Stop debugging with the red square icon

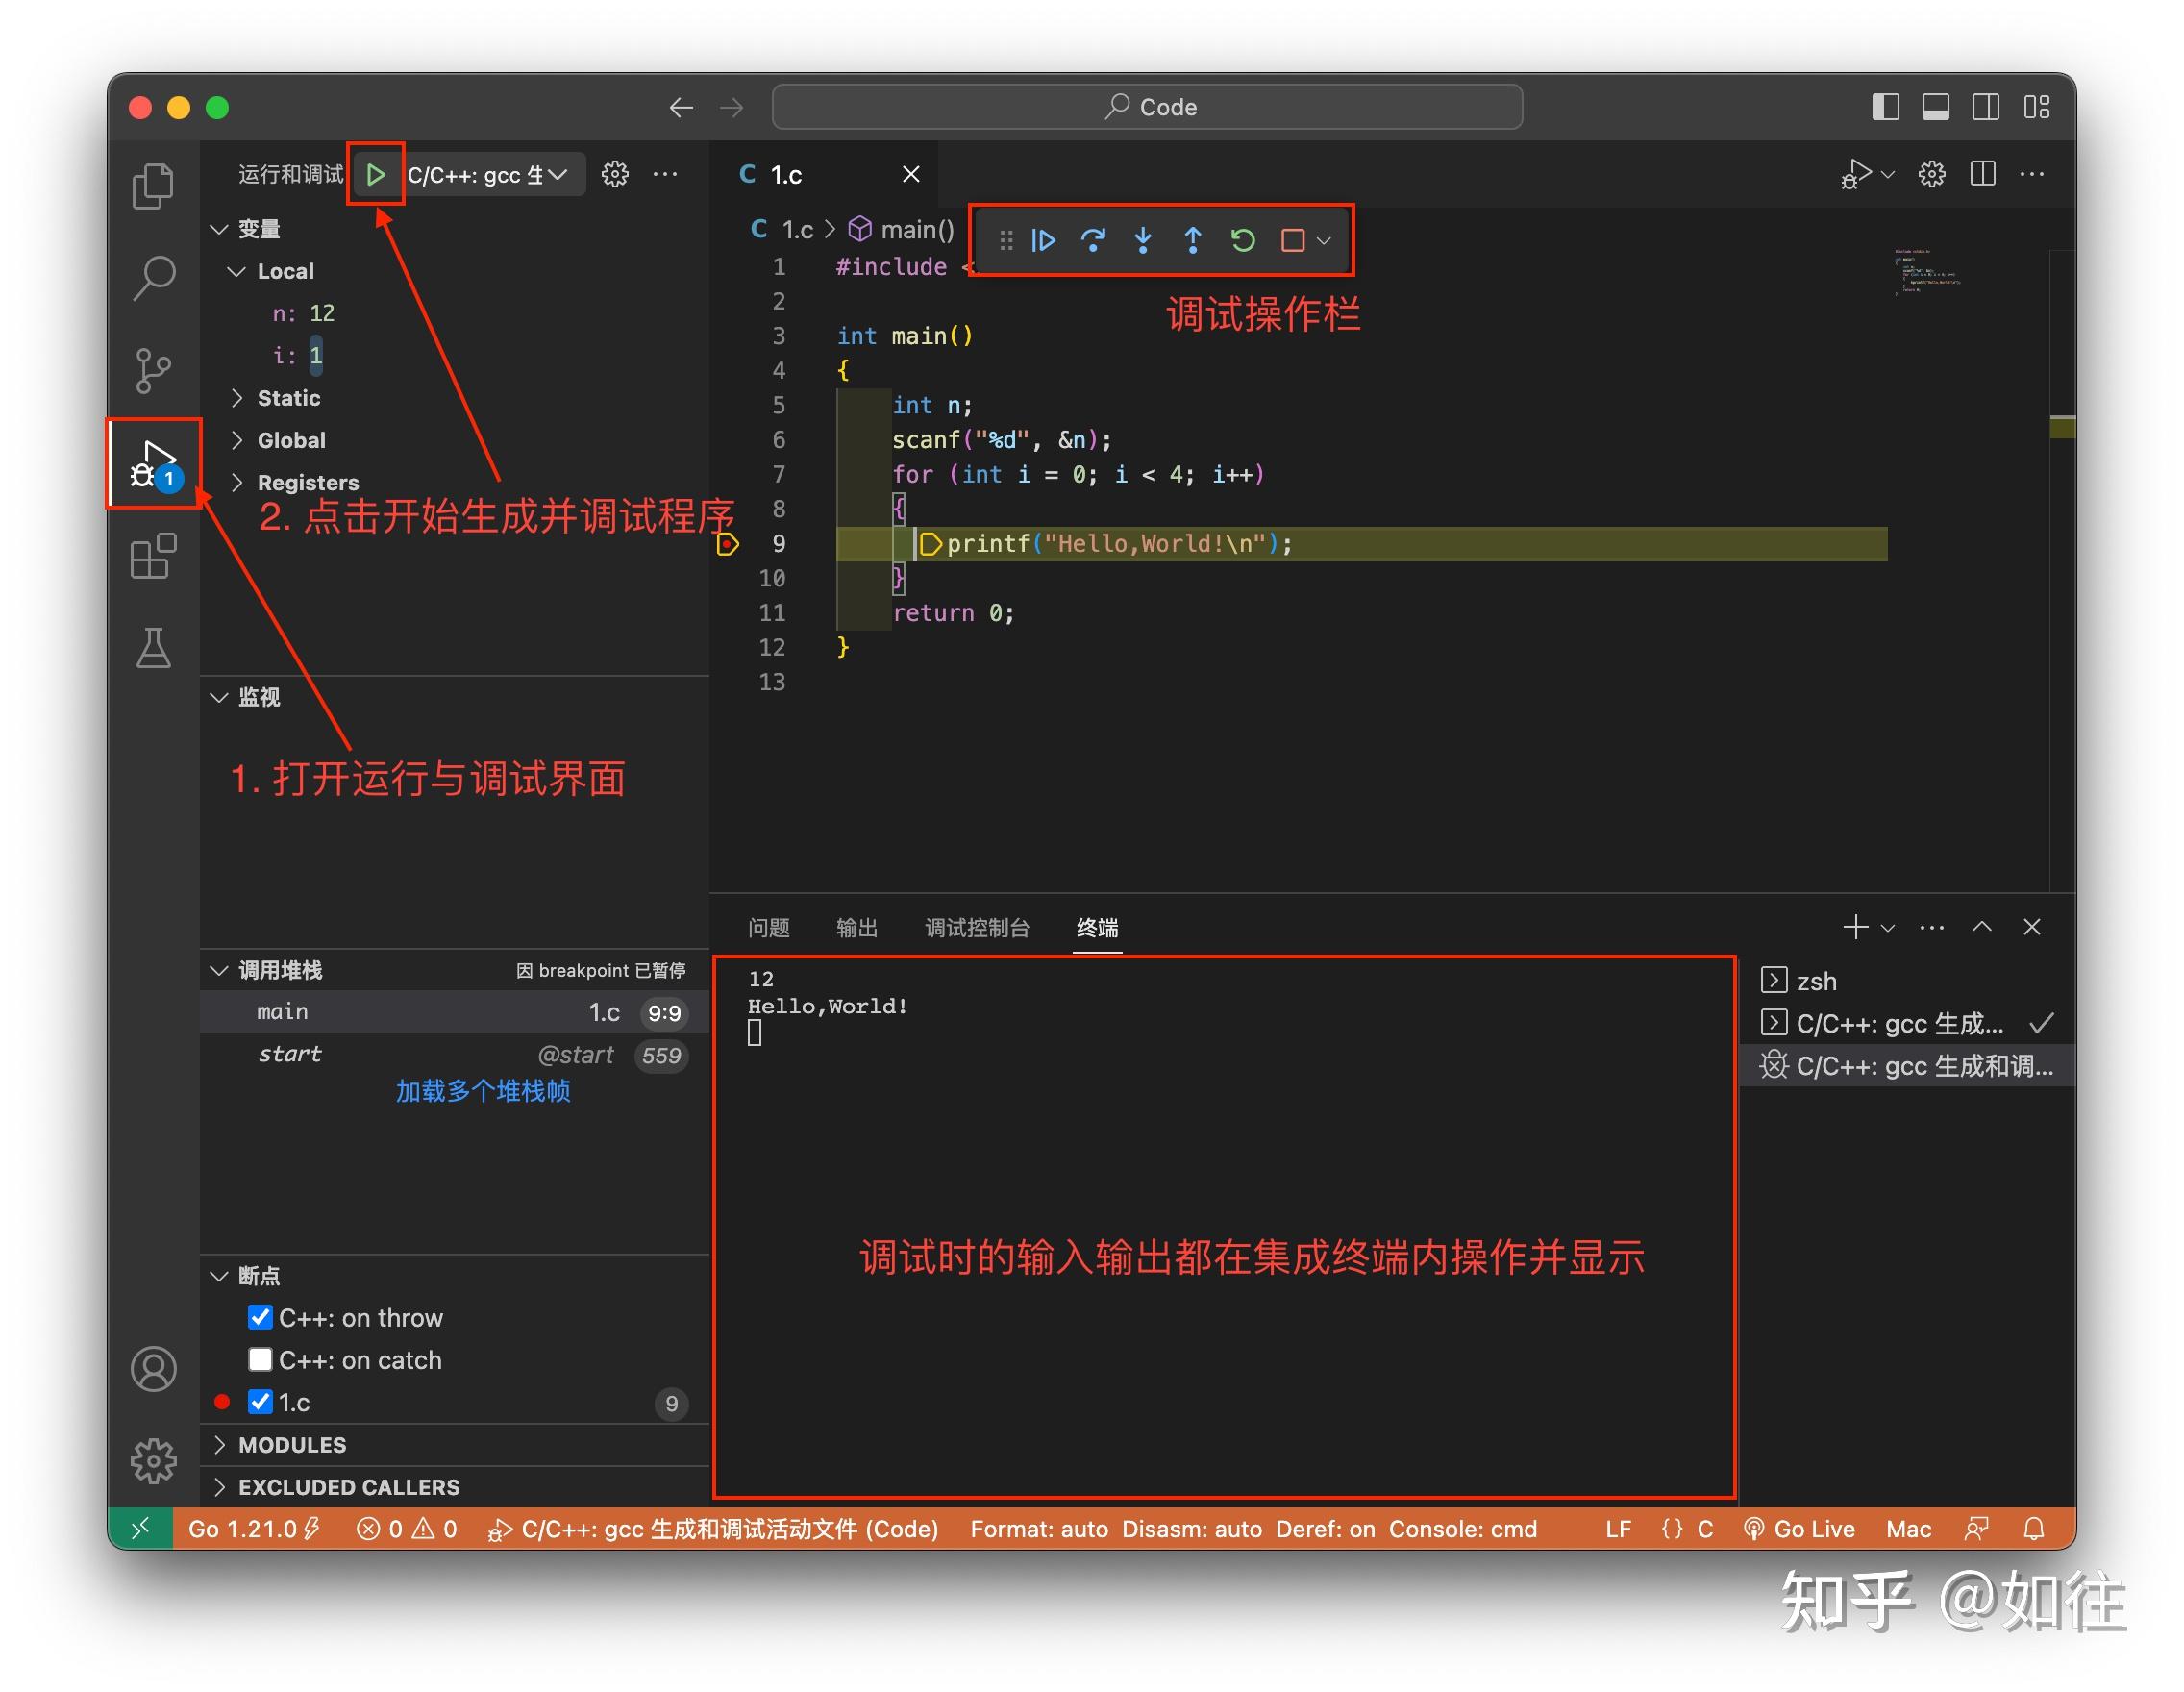(x=1292, y=240)
